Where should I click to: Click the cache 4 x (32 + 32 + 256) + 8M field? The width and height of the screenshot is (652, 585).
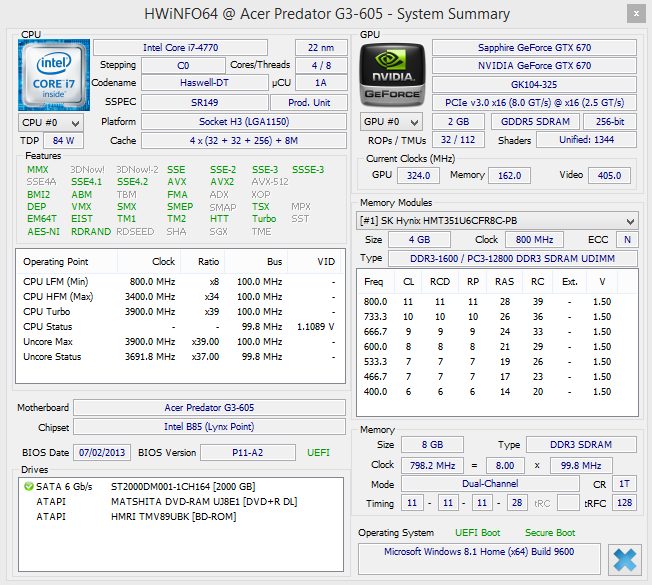click(x=244, y=141)
